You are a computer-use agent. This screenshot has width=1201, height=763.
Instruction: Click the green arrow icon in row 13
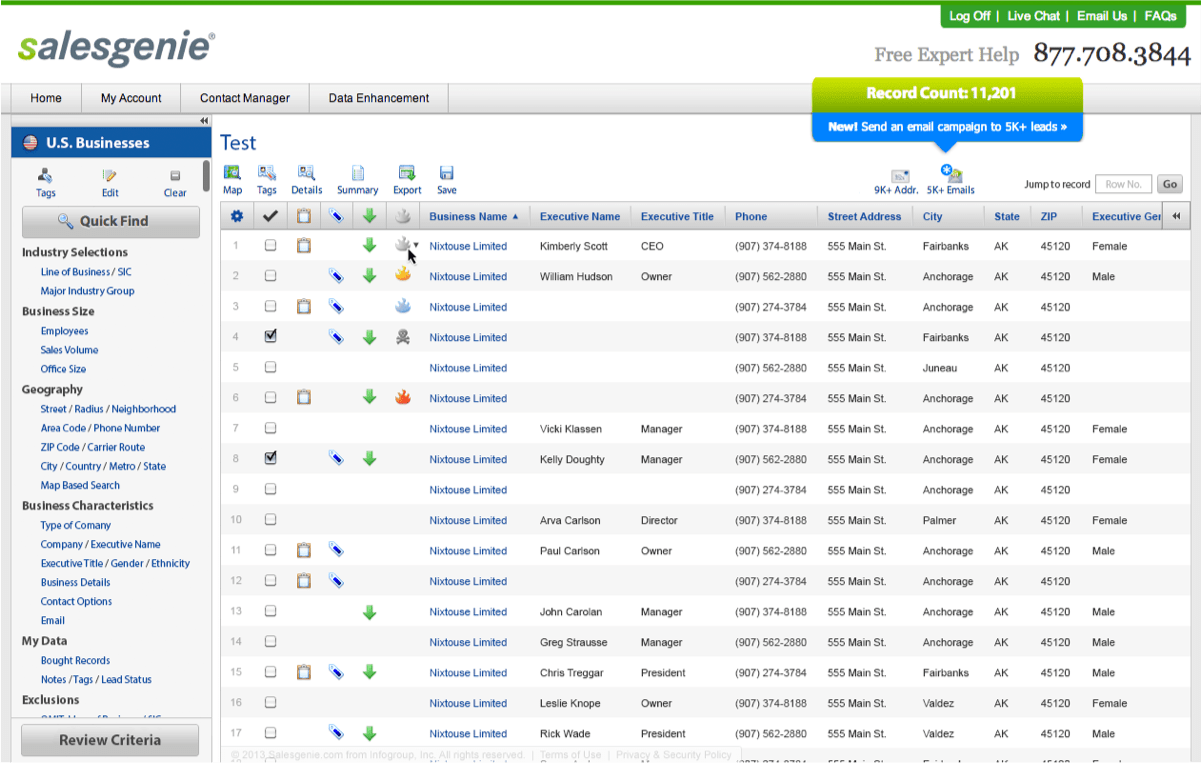[369, 612]
